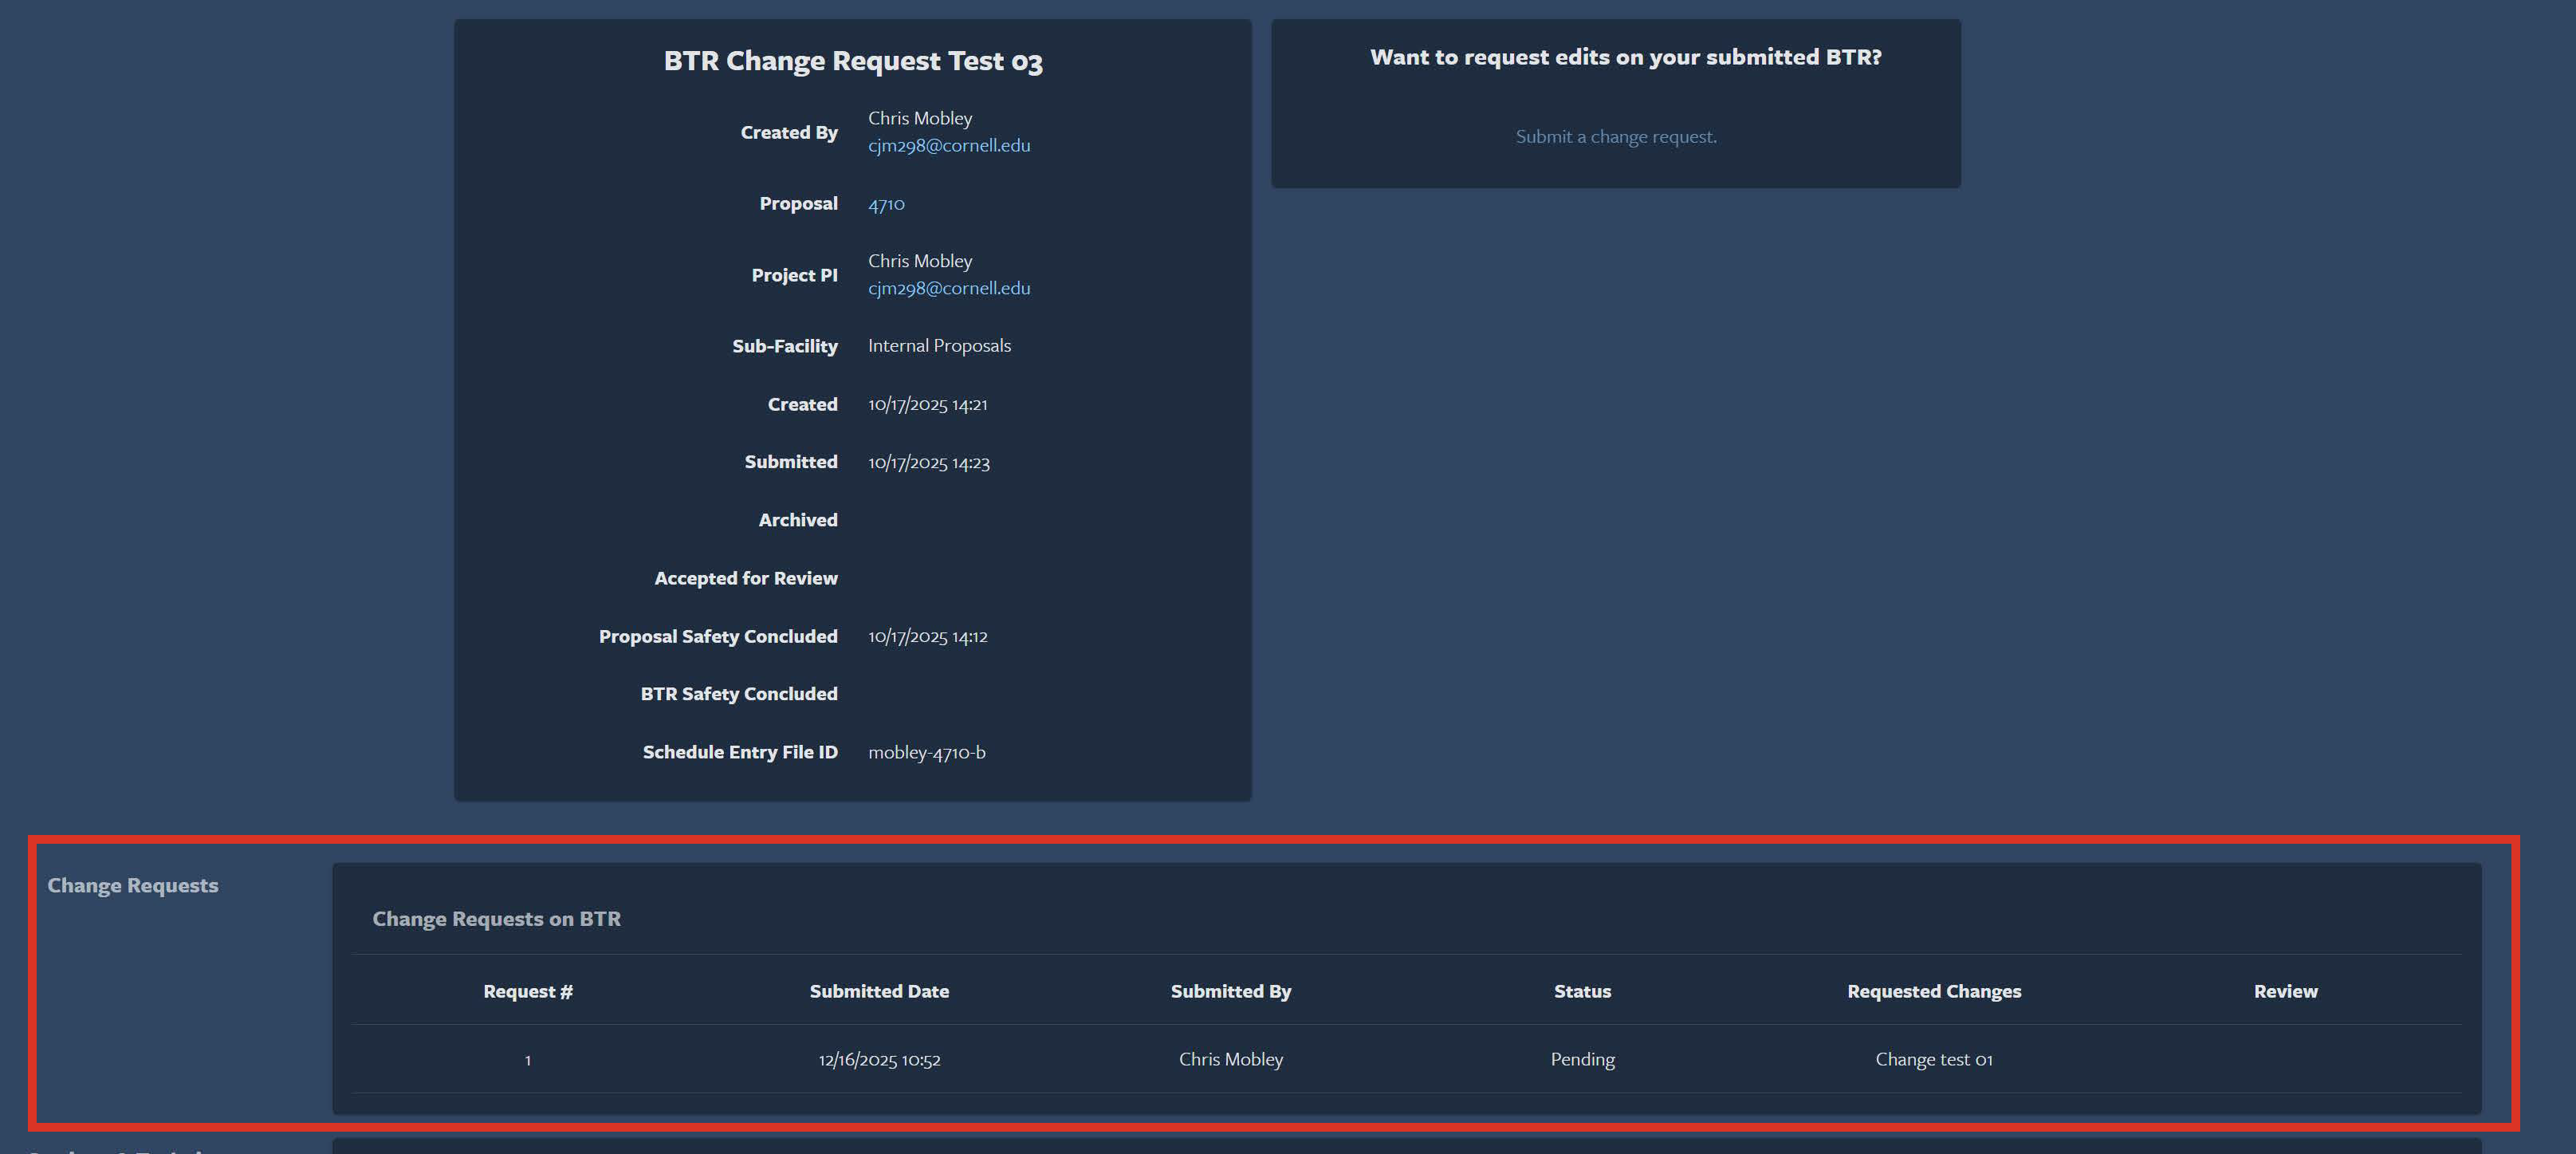Click the Status column header
Image resolution: width=2576 pixels, height=1154 pixels.
point(1582,991)
